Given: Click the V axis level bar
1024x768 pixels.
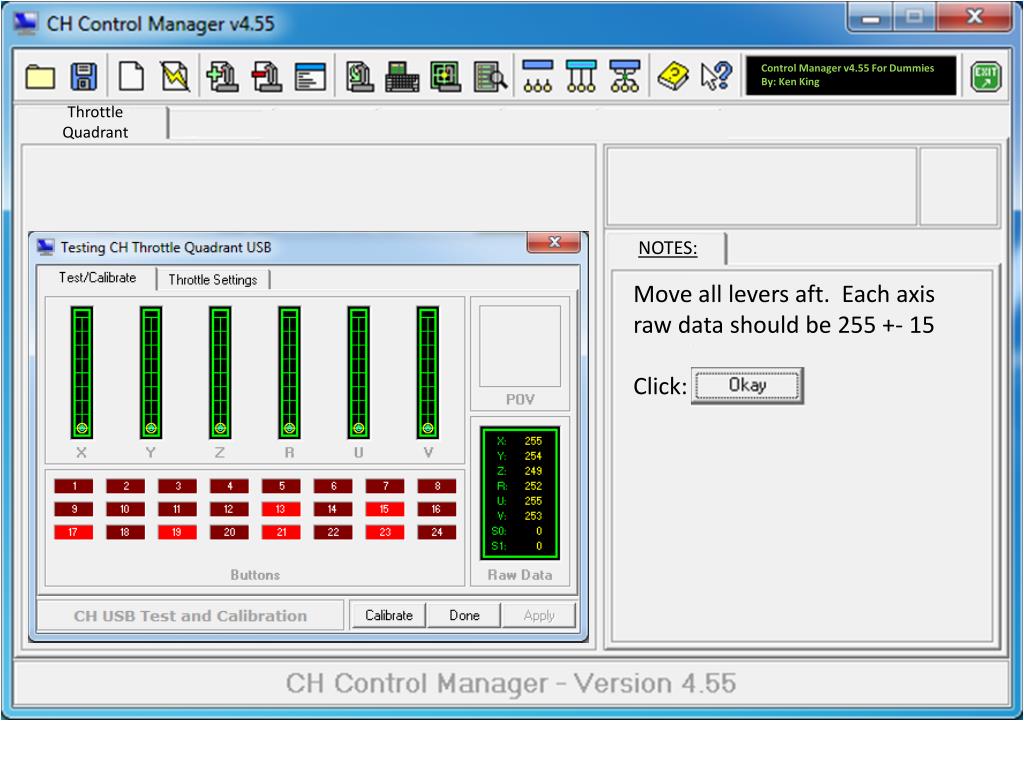Looking at the screenshot, I should 428,372.
